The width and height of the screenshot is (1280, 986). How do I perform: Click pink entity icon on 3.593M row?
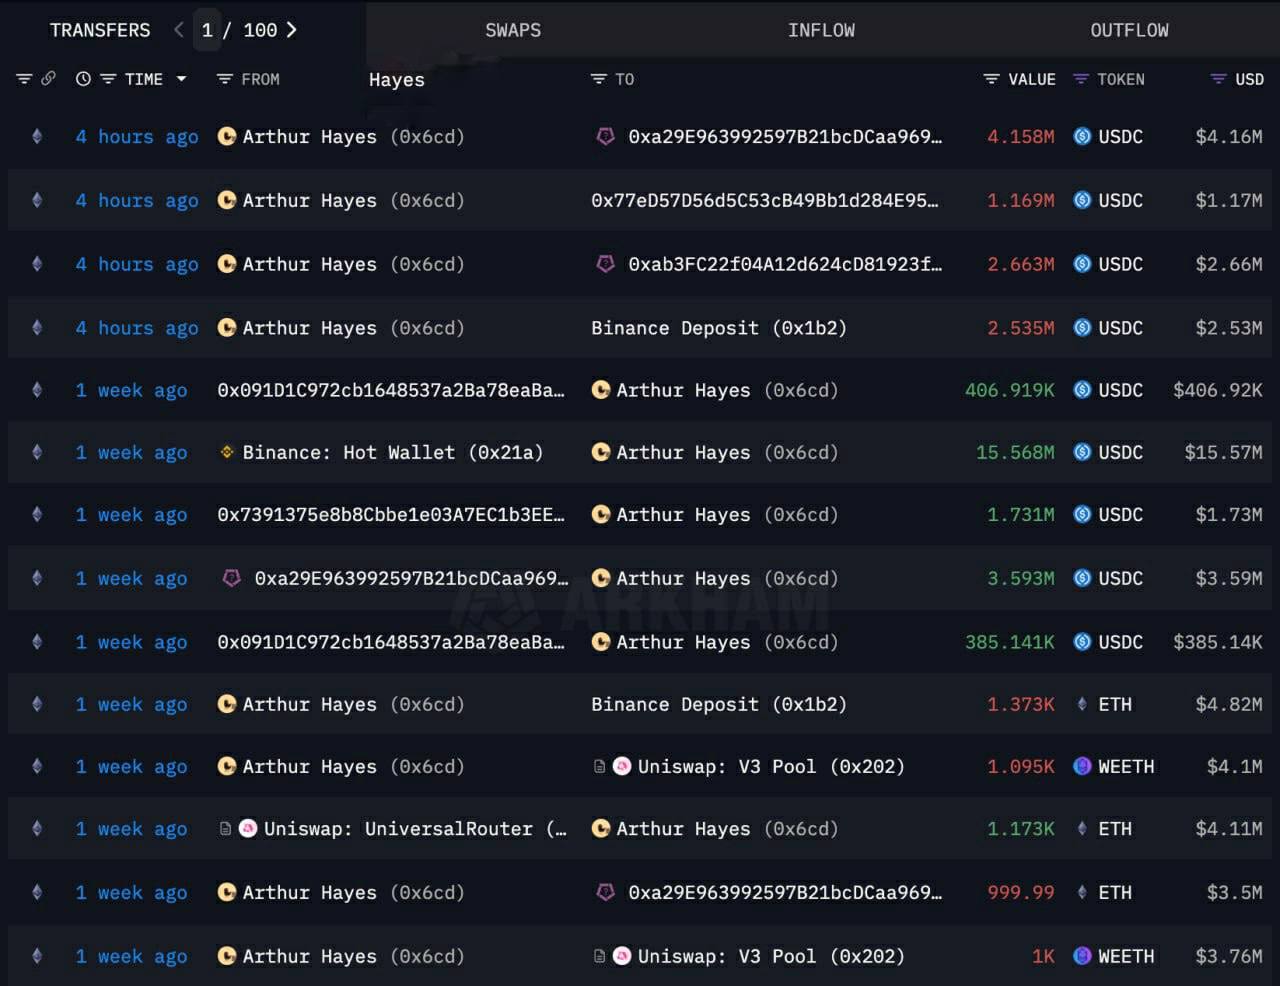pyautogui.click(x=231, y=578)
